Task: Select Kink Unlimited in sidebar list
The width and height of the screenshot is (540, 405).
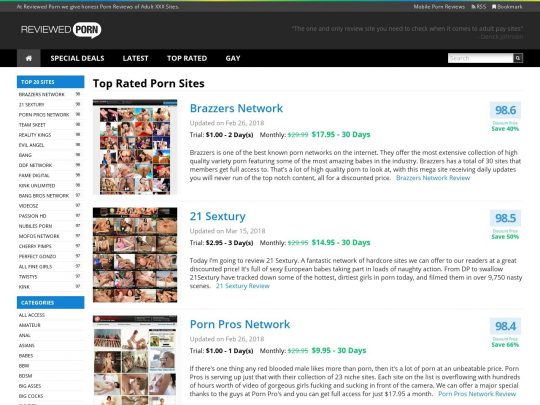Action: tap(37, 186)
